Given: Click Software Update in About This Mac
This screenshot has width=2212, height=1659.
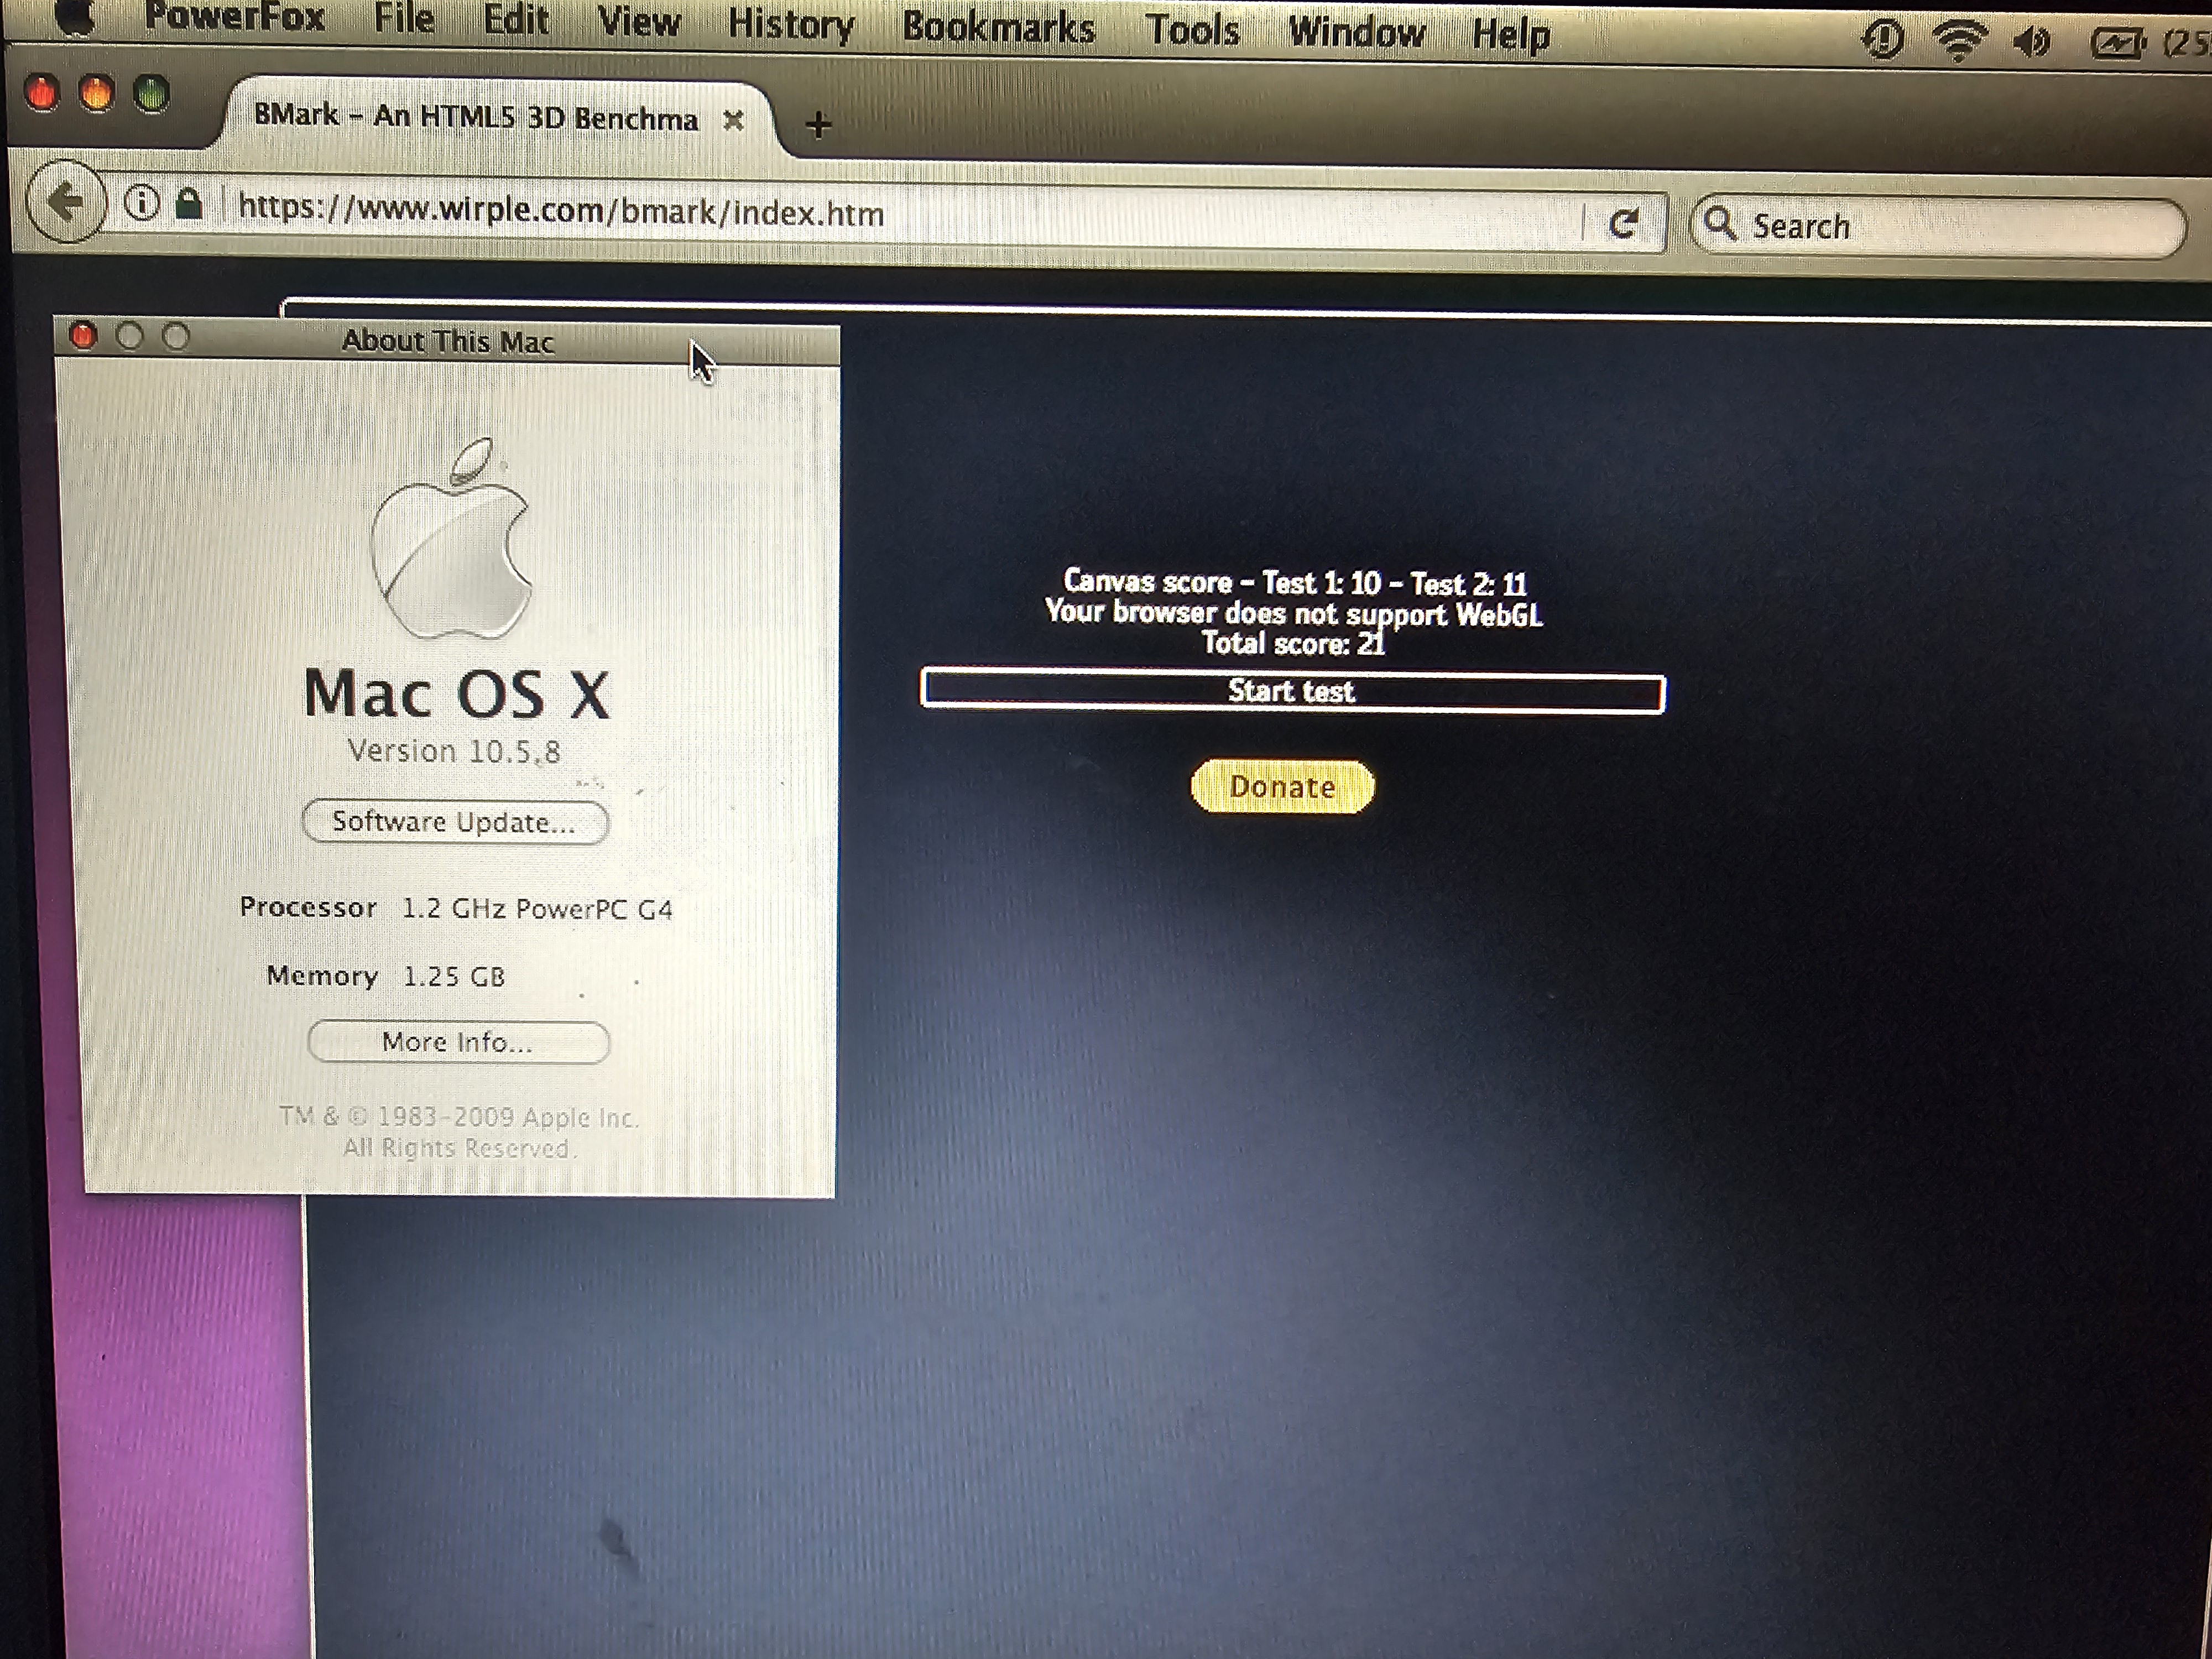Looking at the screenshot, I should (455, 822).
